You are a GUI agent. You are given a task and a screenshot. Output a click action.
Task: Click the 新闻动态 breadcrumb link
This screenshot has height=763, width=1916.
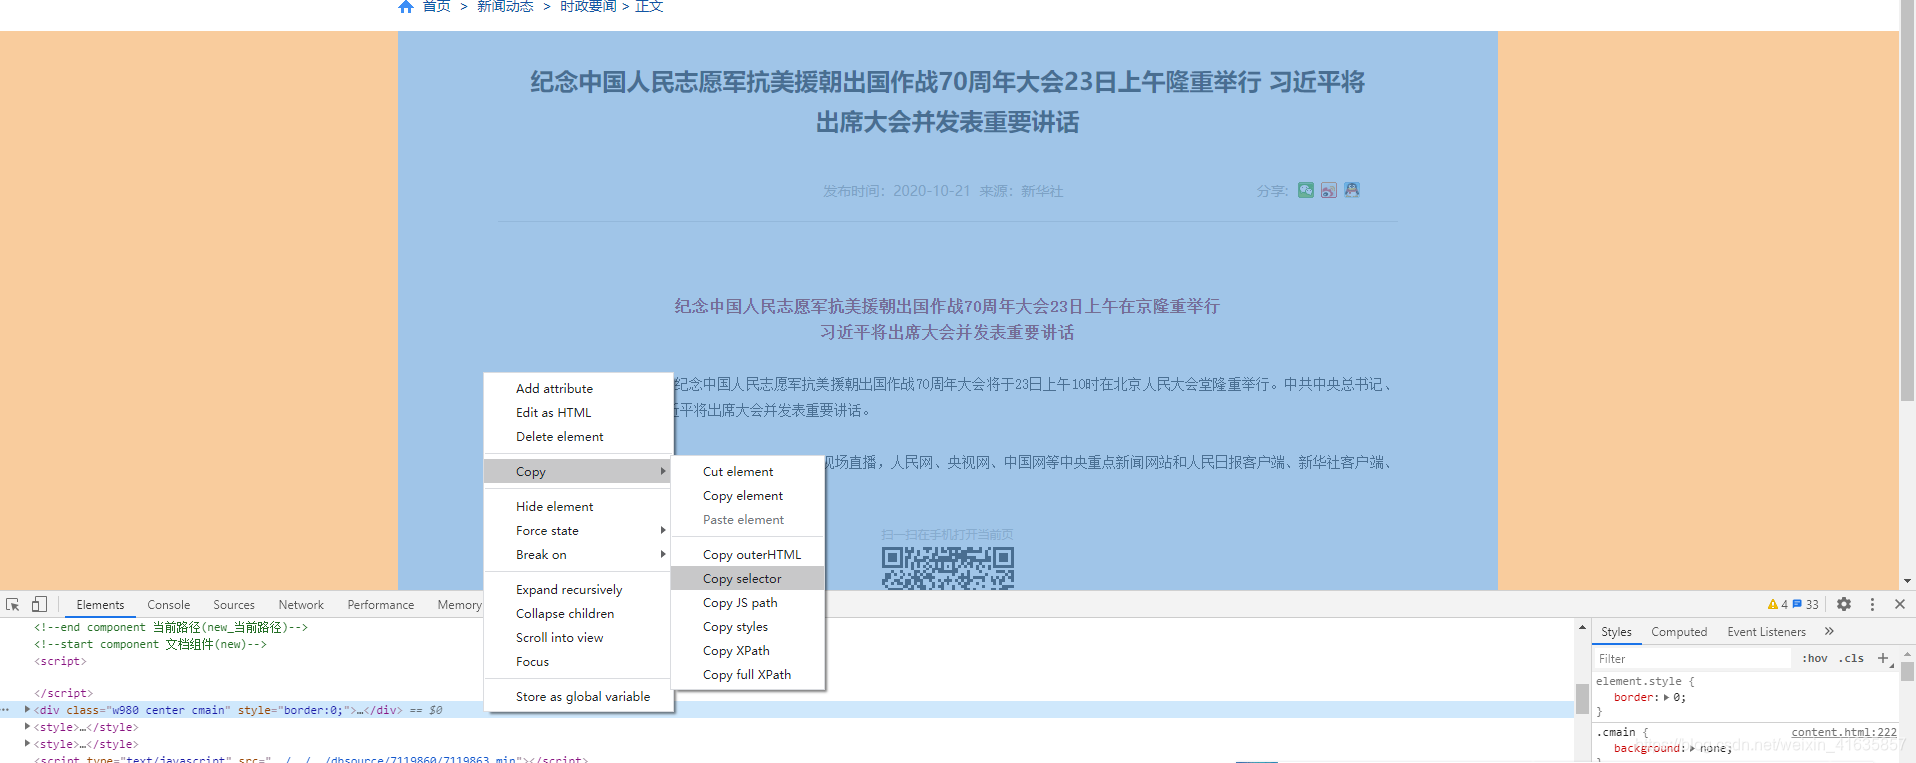(x=505, y=6)
